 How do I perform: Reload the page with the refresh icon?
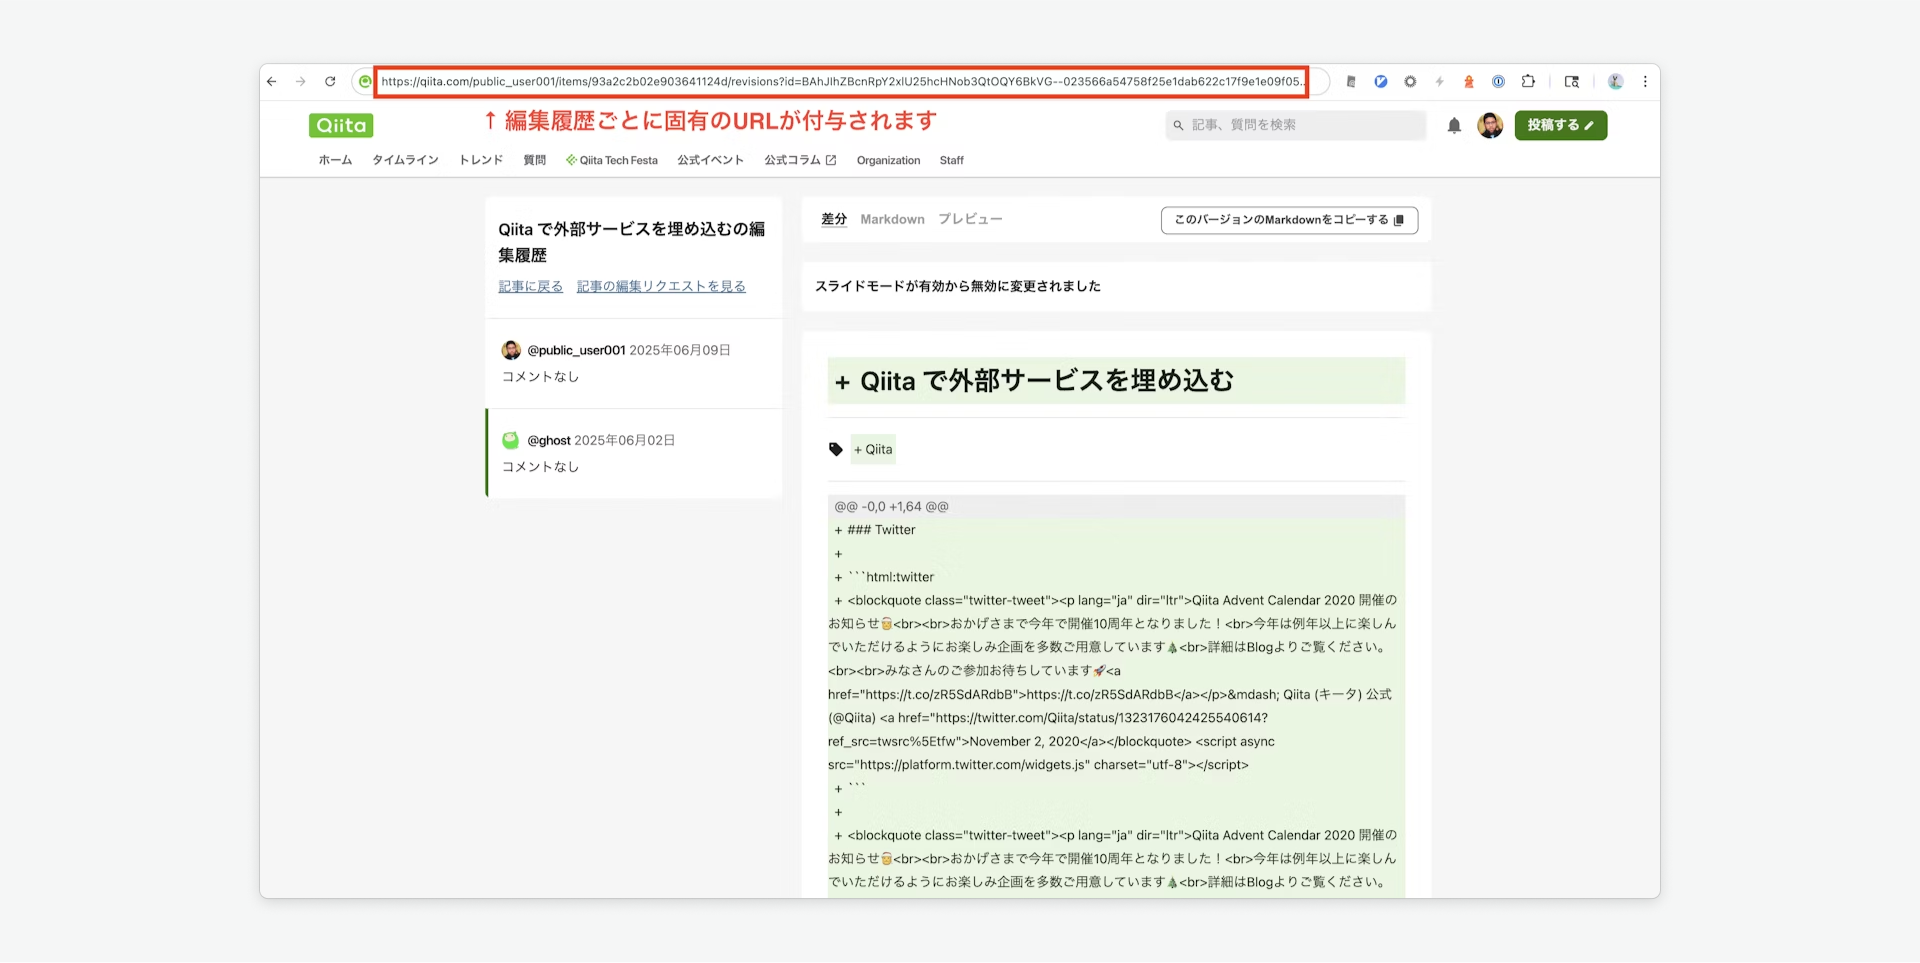point(330,82)
